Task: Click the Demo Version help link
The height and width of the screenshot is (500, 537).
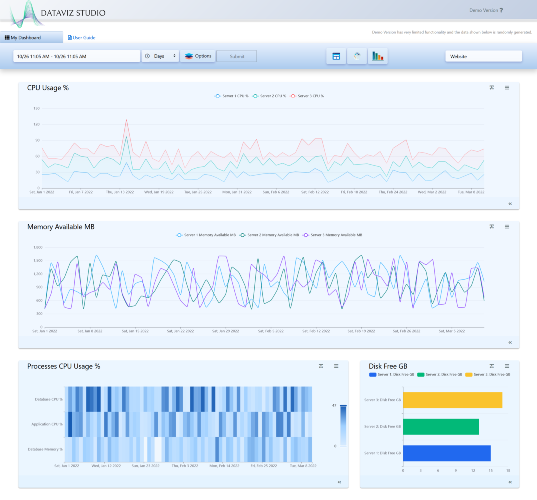Action: tap(486, 10)
